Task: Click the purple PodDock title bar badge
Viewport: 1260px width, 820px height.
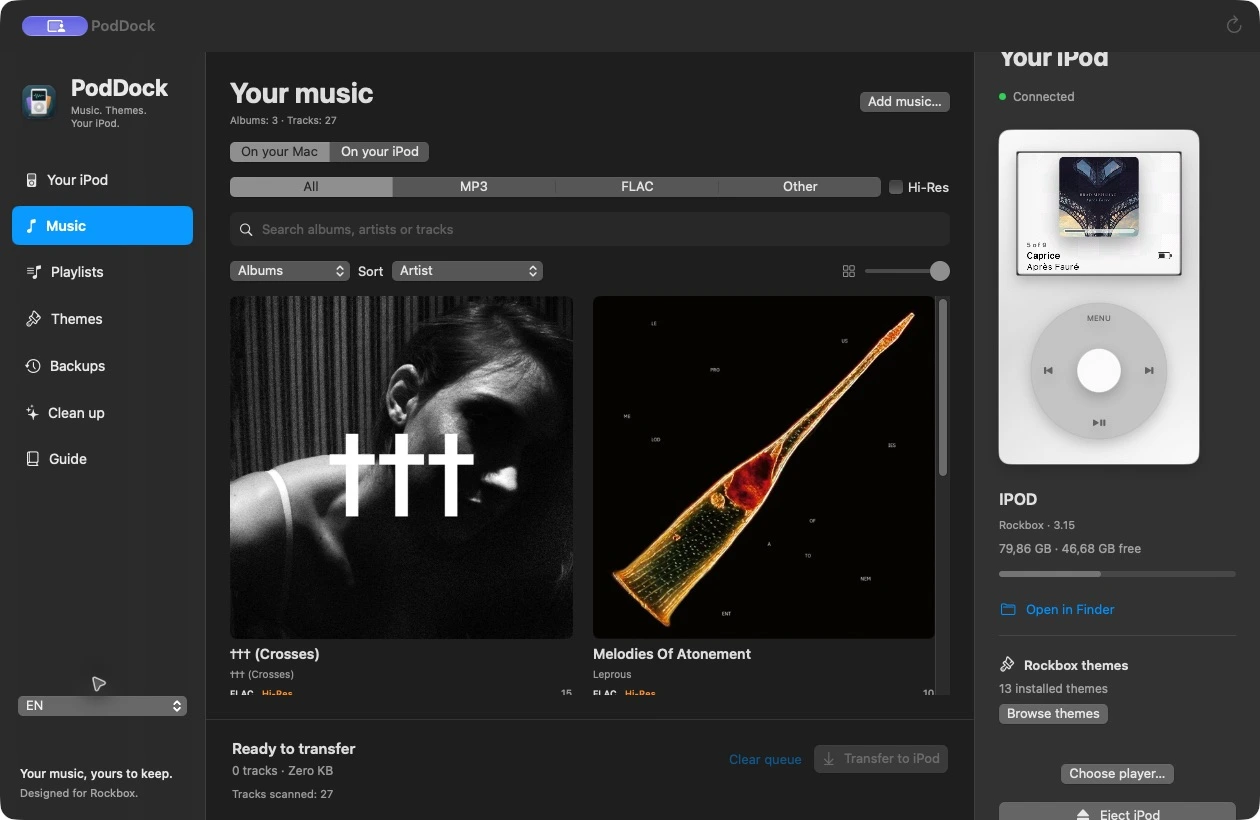Action: [54, 26]
